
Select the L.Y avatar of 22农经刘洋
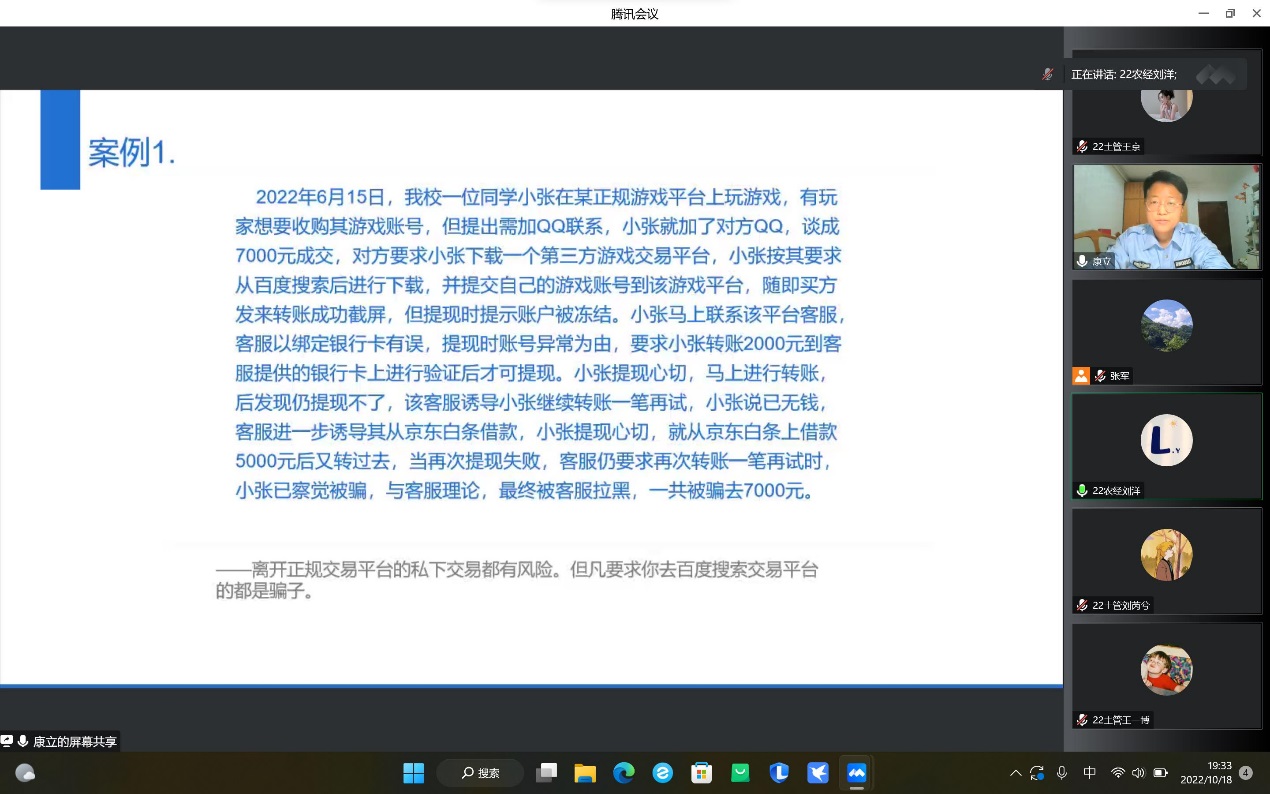point(1167,440)
